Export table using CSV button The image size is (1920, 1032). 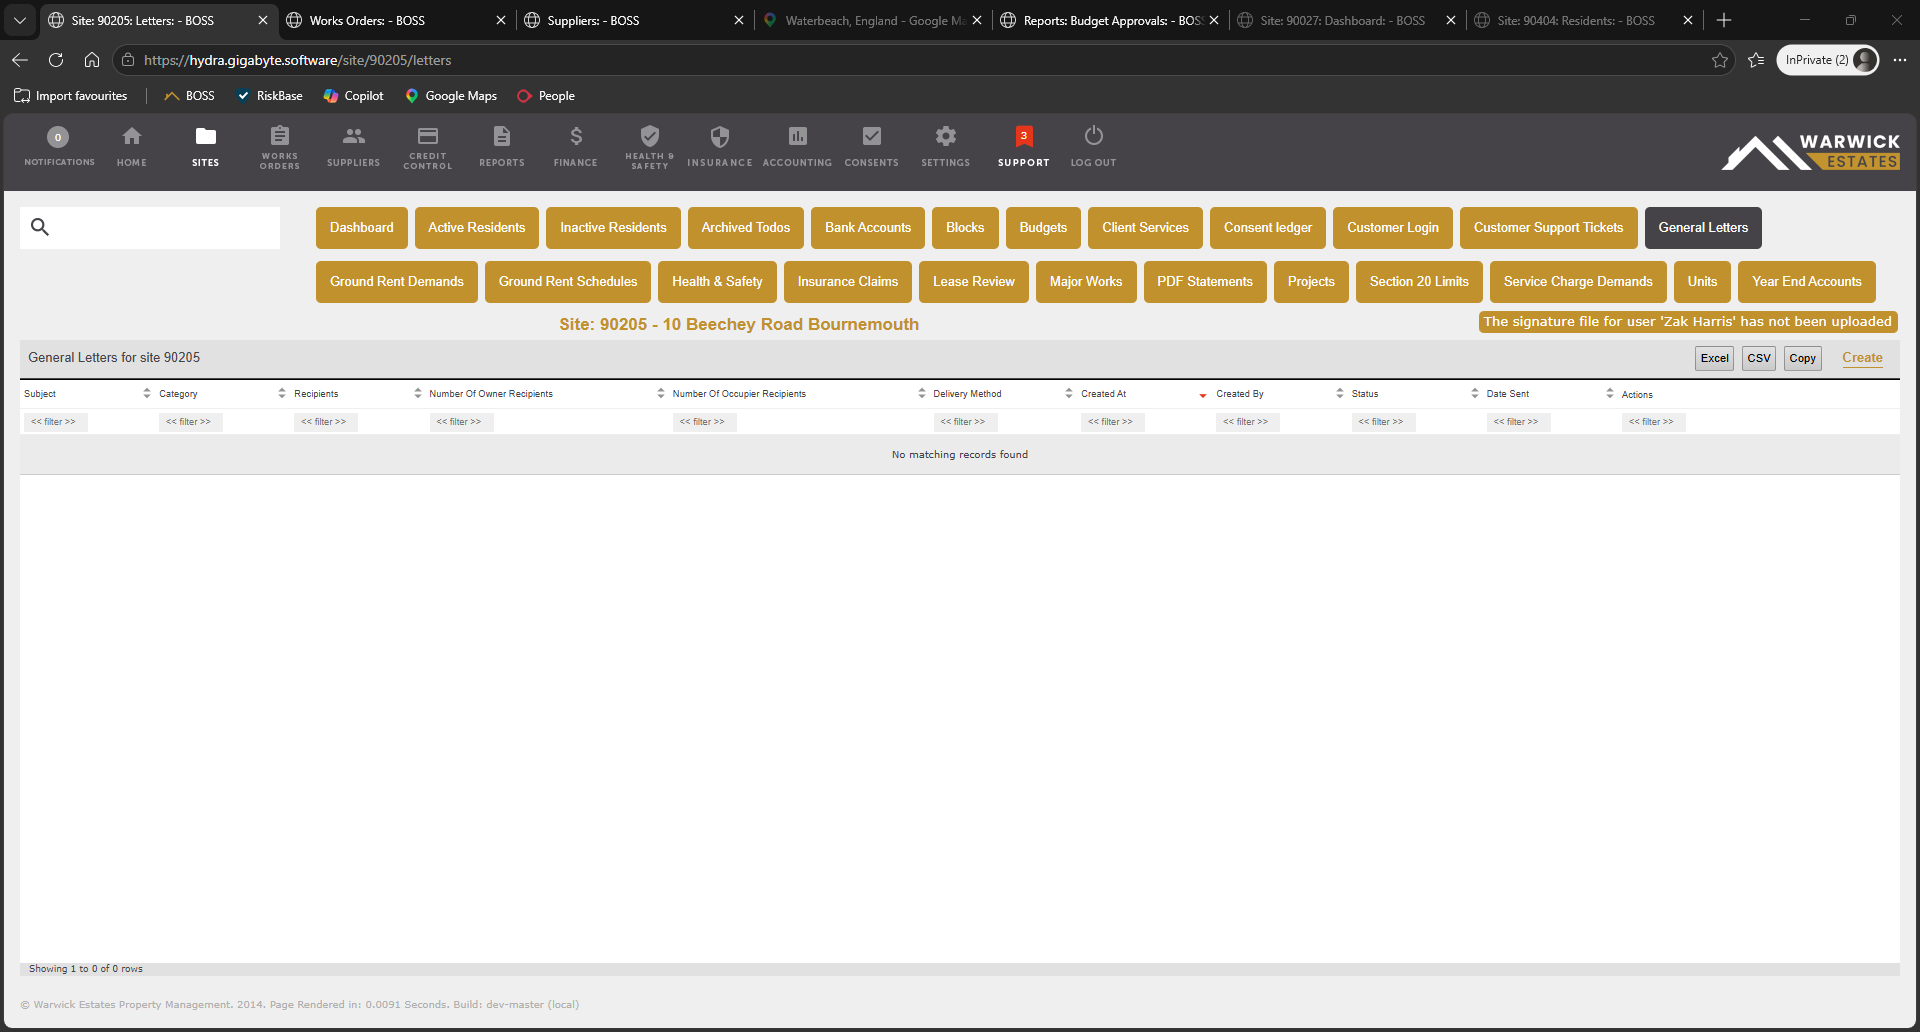[1759, 358]
